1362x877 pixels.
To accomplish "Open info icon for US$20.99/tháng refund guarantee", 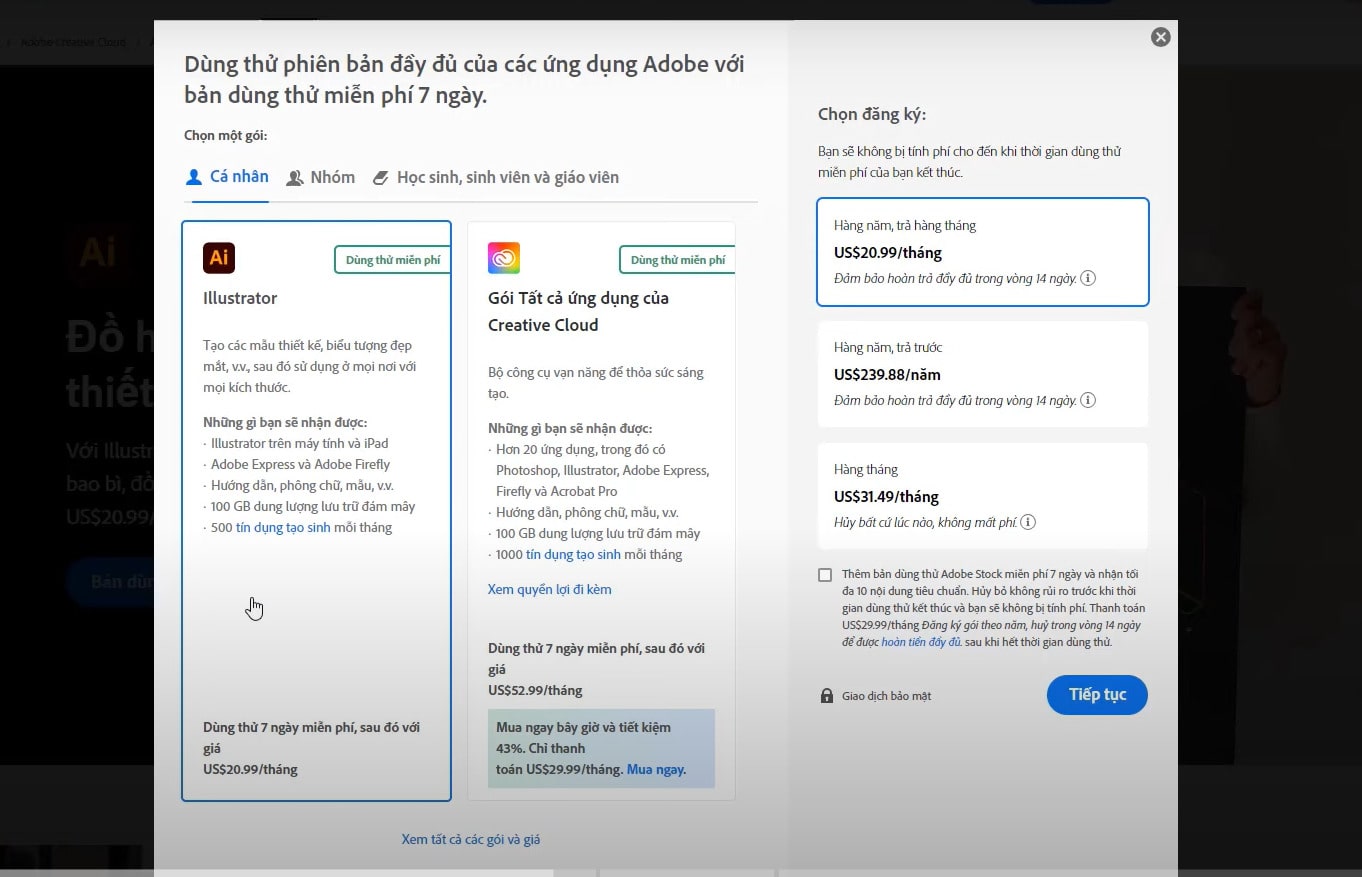I will click(x=1088, y=278).
